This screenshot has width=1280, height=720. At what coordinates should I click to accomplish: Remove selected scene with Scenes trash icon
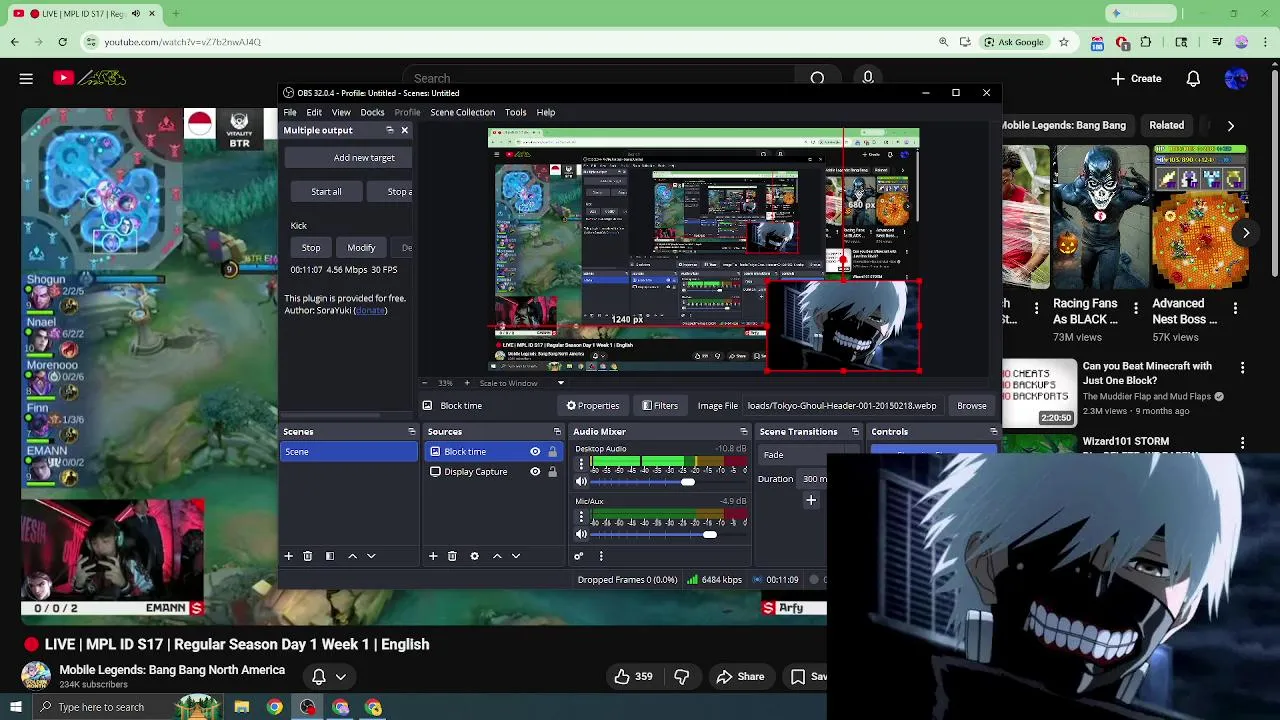(308, 556)
